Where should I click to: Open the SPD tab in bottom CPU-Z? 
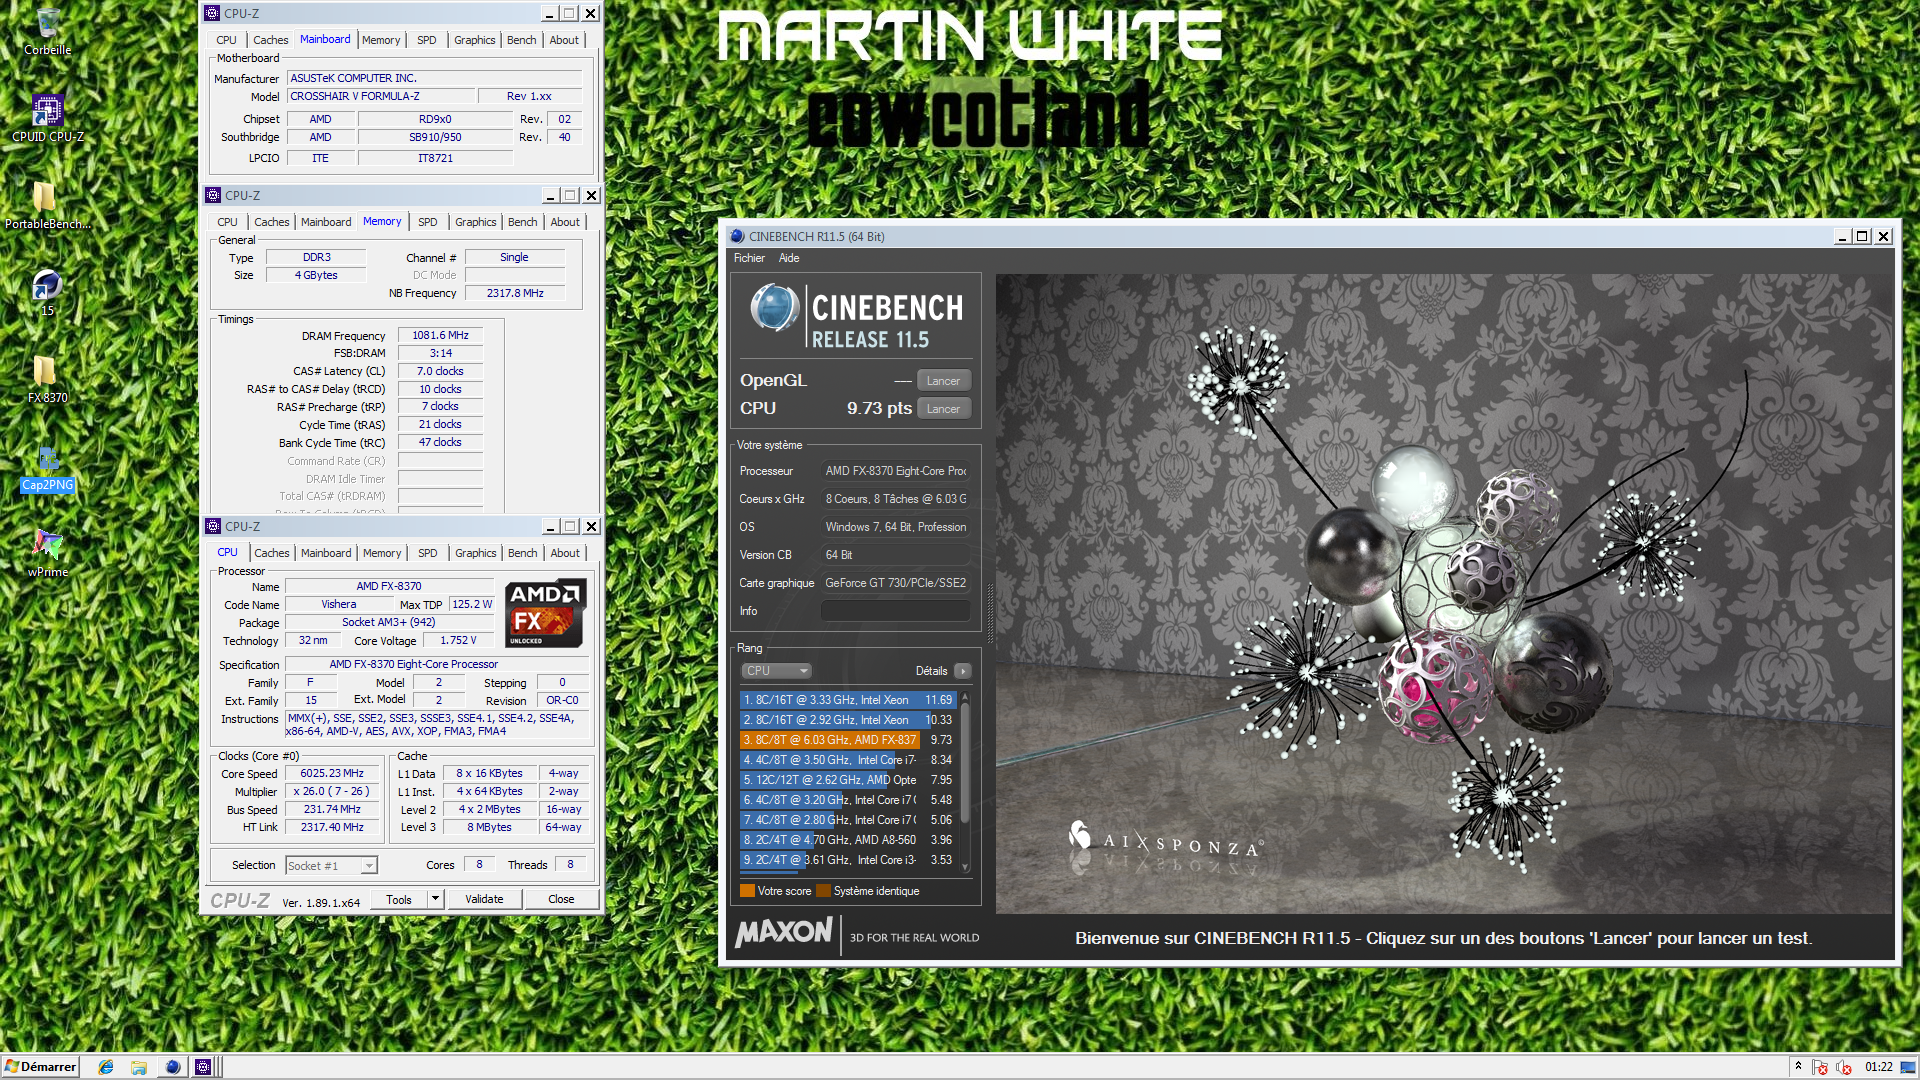tap(428, 553)
